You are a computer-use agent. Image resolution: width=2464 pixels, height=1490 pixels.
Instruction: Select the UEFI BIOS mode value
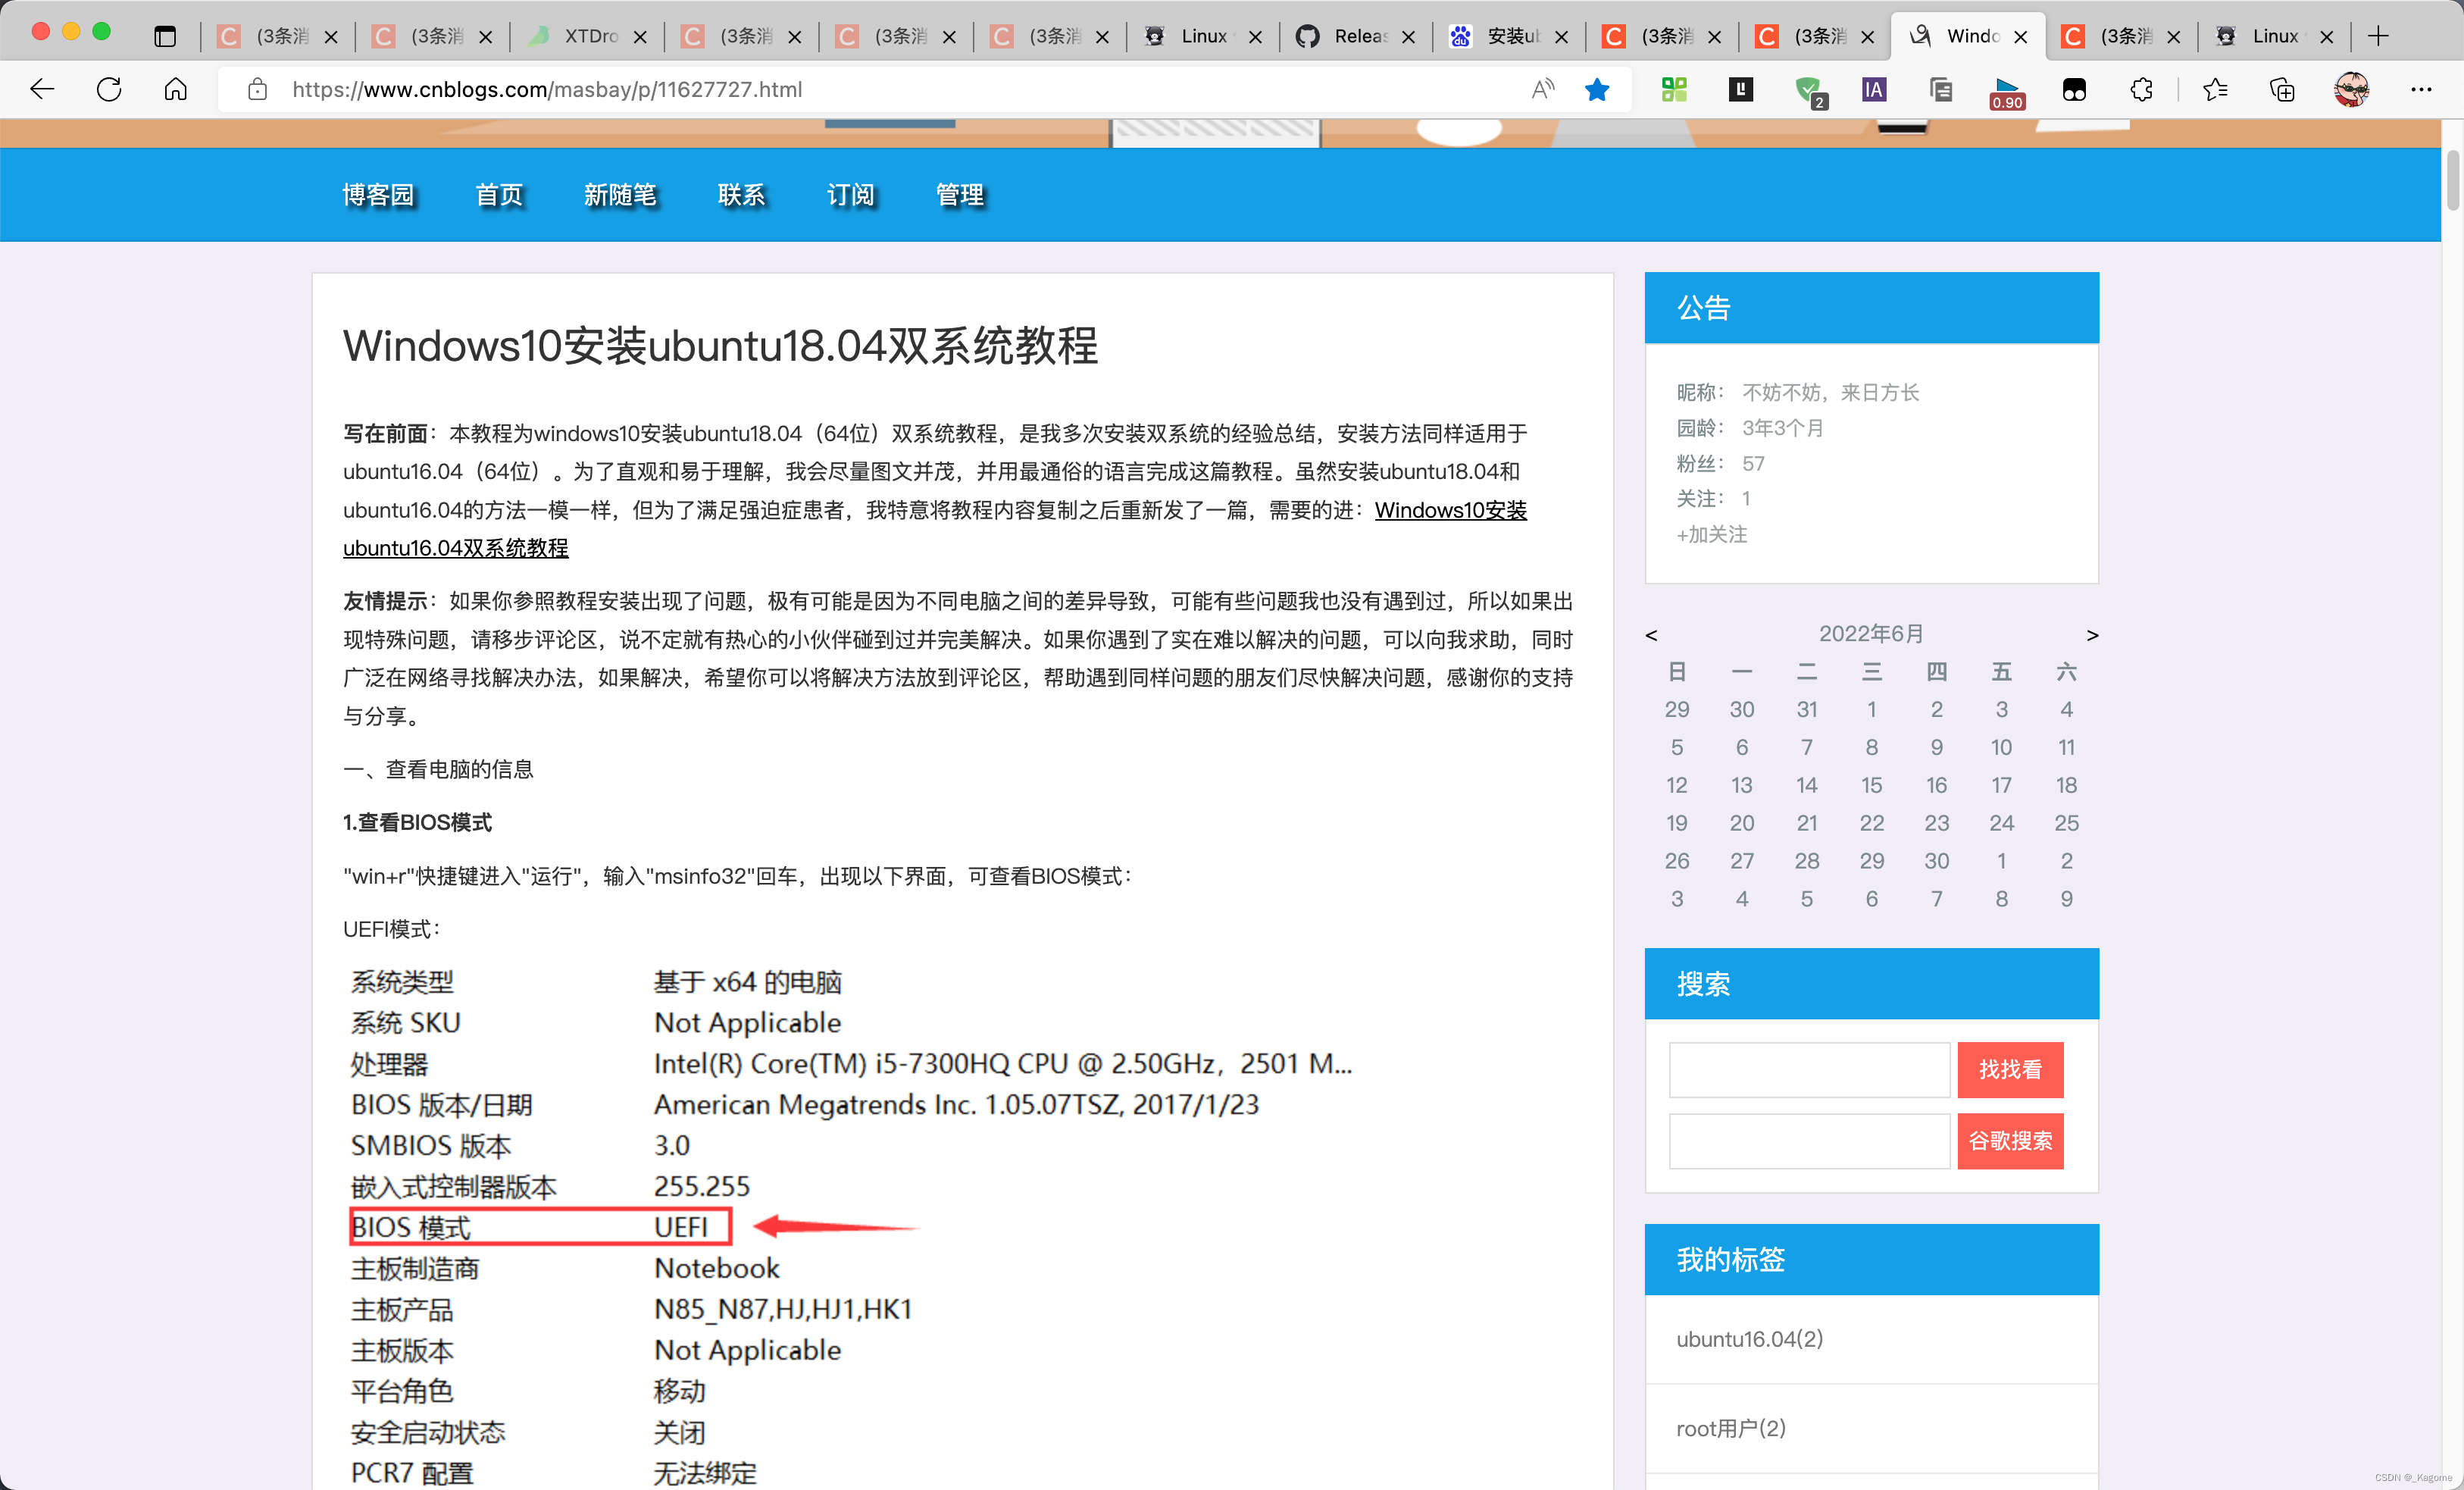(x=680, y=1227)
